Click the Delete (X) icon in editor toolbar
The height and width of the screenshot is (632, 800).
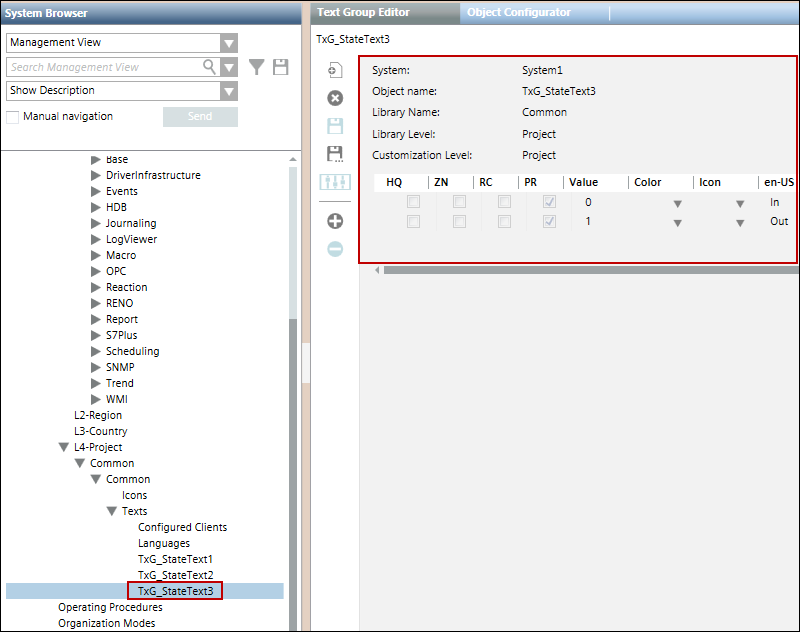click(335, 98)
